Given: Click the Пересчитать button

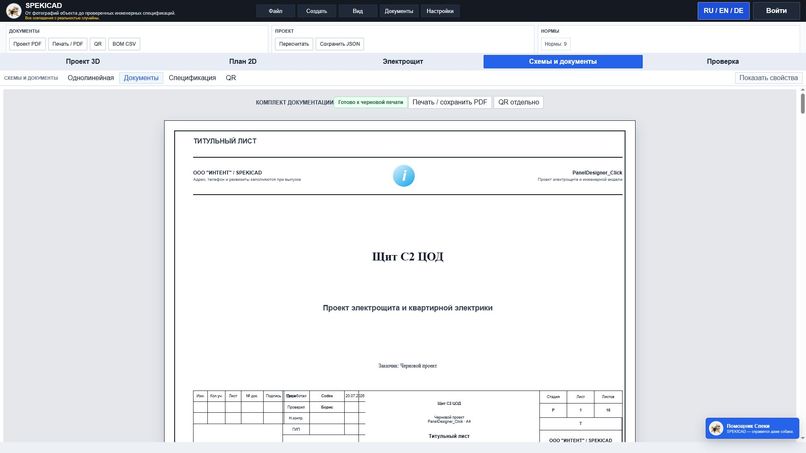Looking at the screenshot, I should click(x=294, y=44).
